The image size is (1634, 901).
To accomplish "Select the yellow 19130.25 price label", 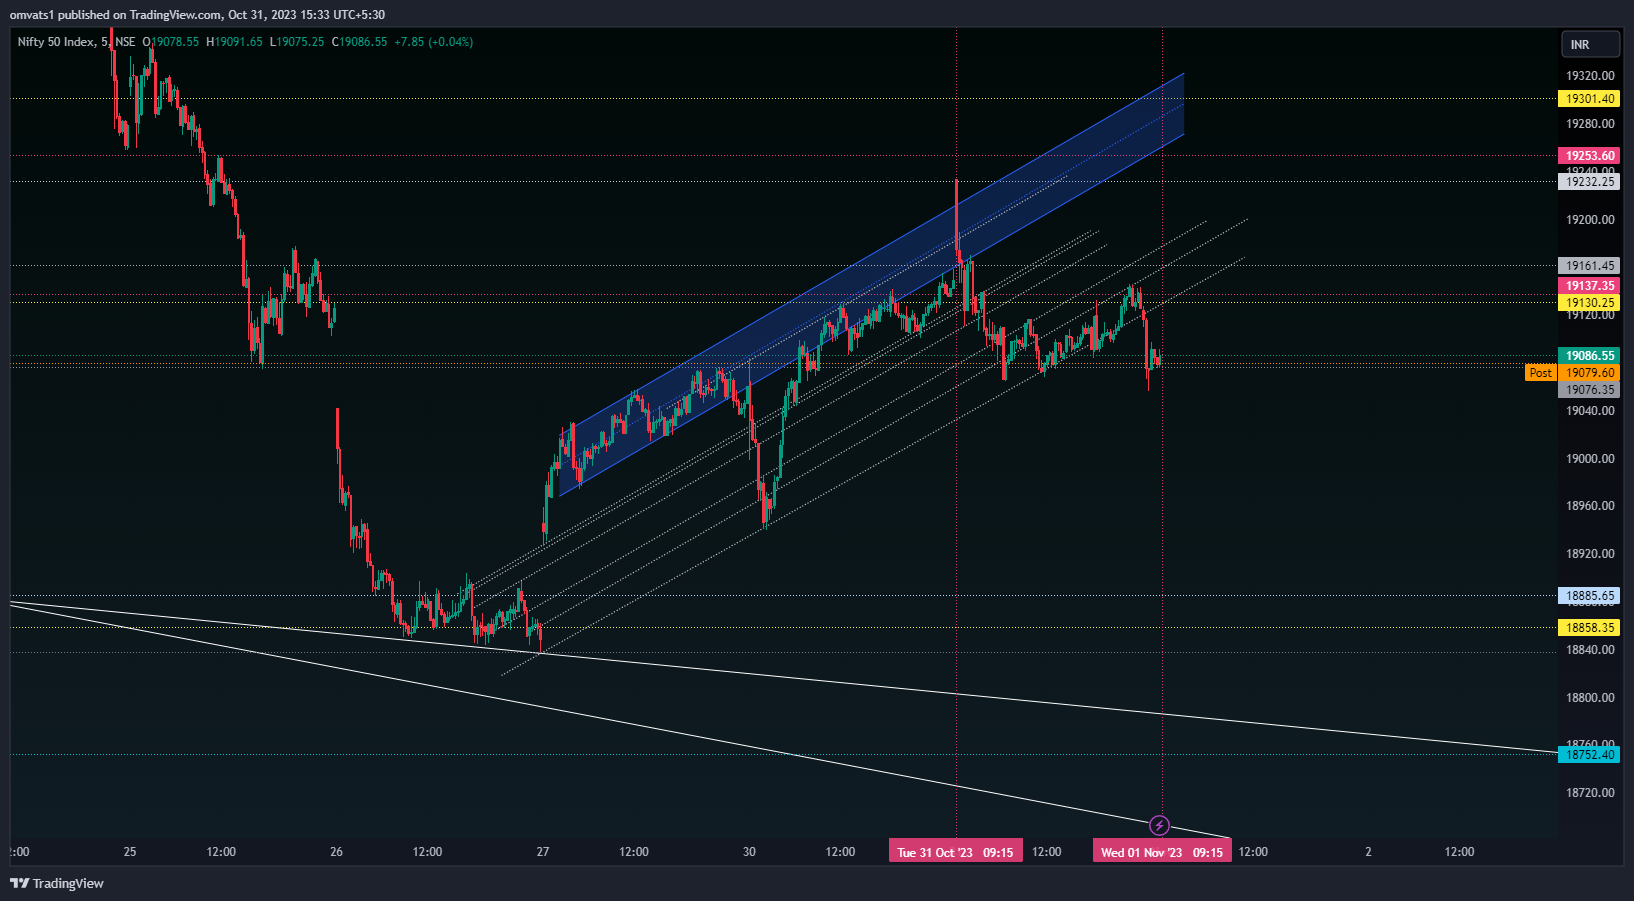I will (1589, 303).
